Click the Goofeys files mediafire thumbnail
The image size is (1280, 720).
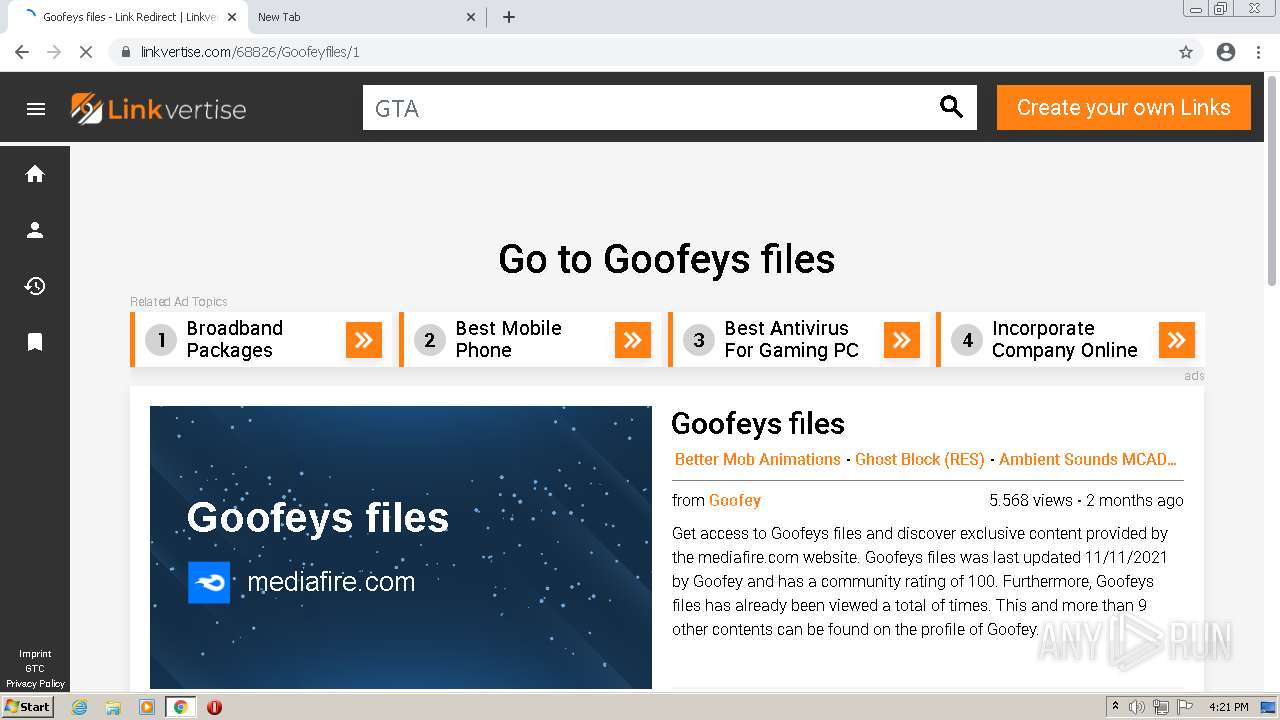[x=401, y=547]
